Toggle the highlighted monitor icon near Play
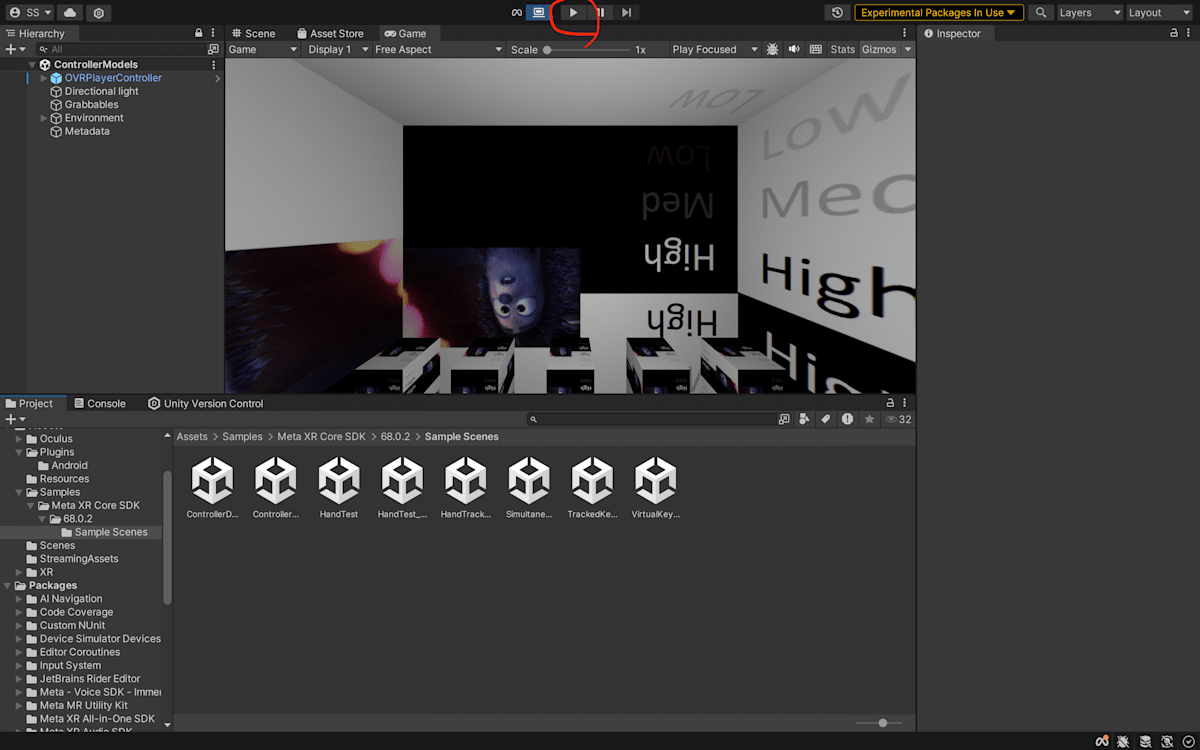Screen dimensions: 1200x750 pos(539,13)
